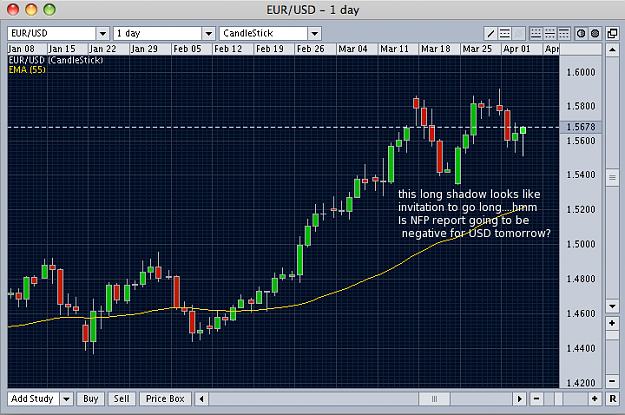
Task: Pick the solid-middle line style icon
Action: tap(550, 33)
